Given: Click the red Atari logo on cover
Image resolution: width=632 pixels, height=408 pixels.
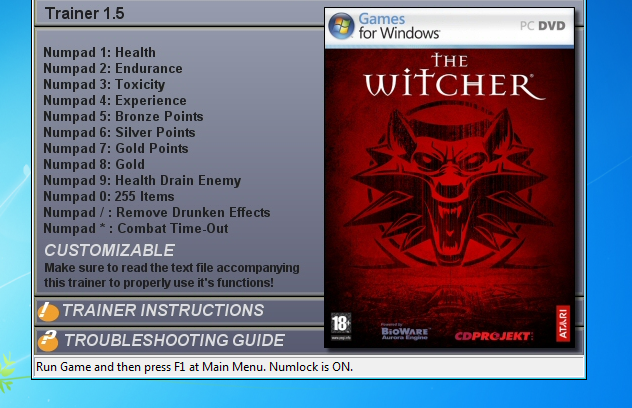Looking at the screenshot, I should [563, 323].
